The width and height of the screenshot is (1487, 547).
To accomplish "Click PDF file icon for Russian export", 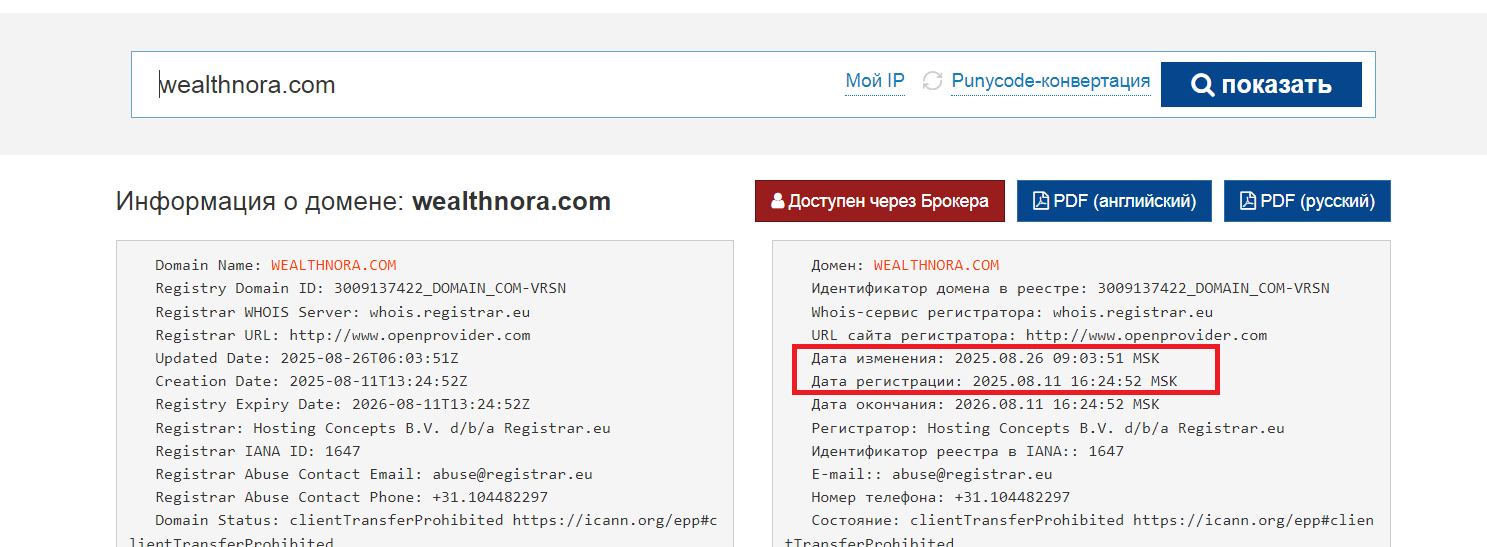I will click(1248, 201).
